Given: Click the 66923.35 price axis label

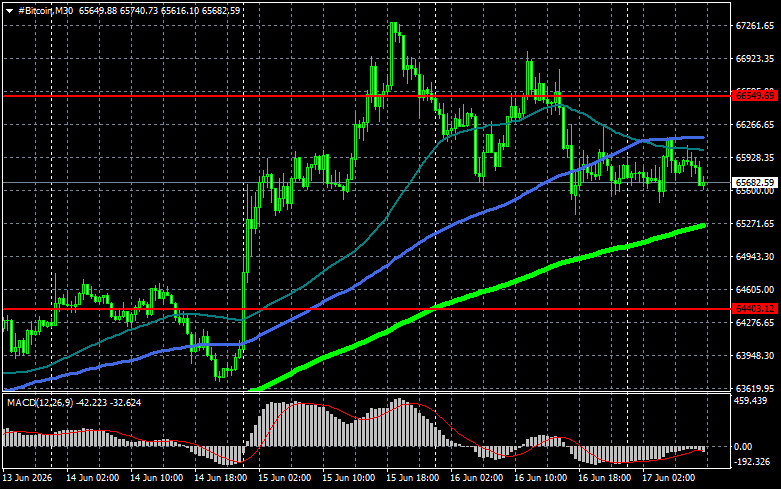Looking at the screenshot, I should tap(755, 59).
